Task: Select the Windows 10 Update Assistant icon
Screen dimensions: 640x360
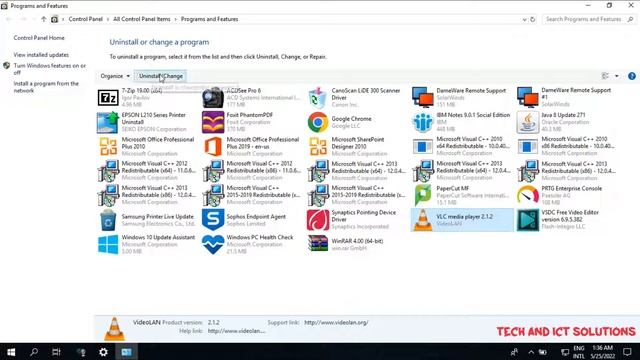Action: pos(108,244)
